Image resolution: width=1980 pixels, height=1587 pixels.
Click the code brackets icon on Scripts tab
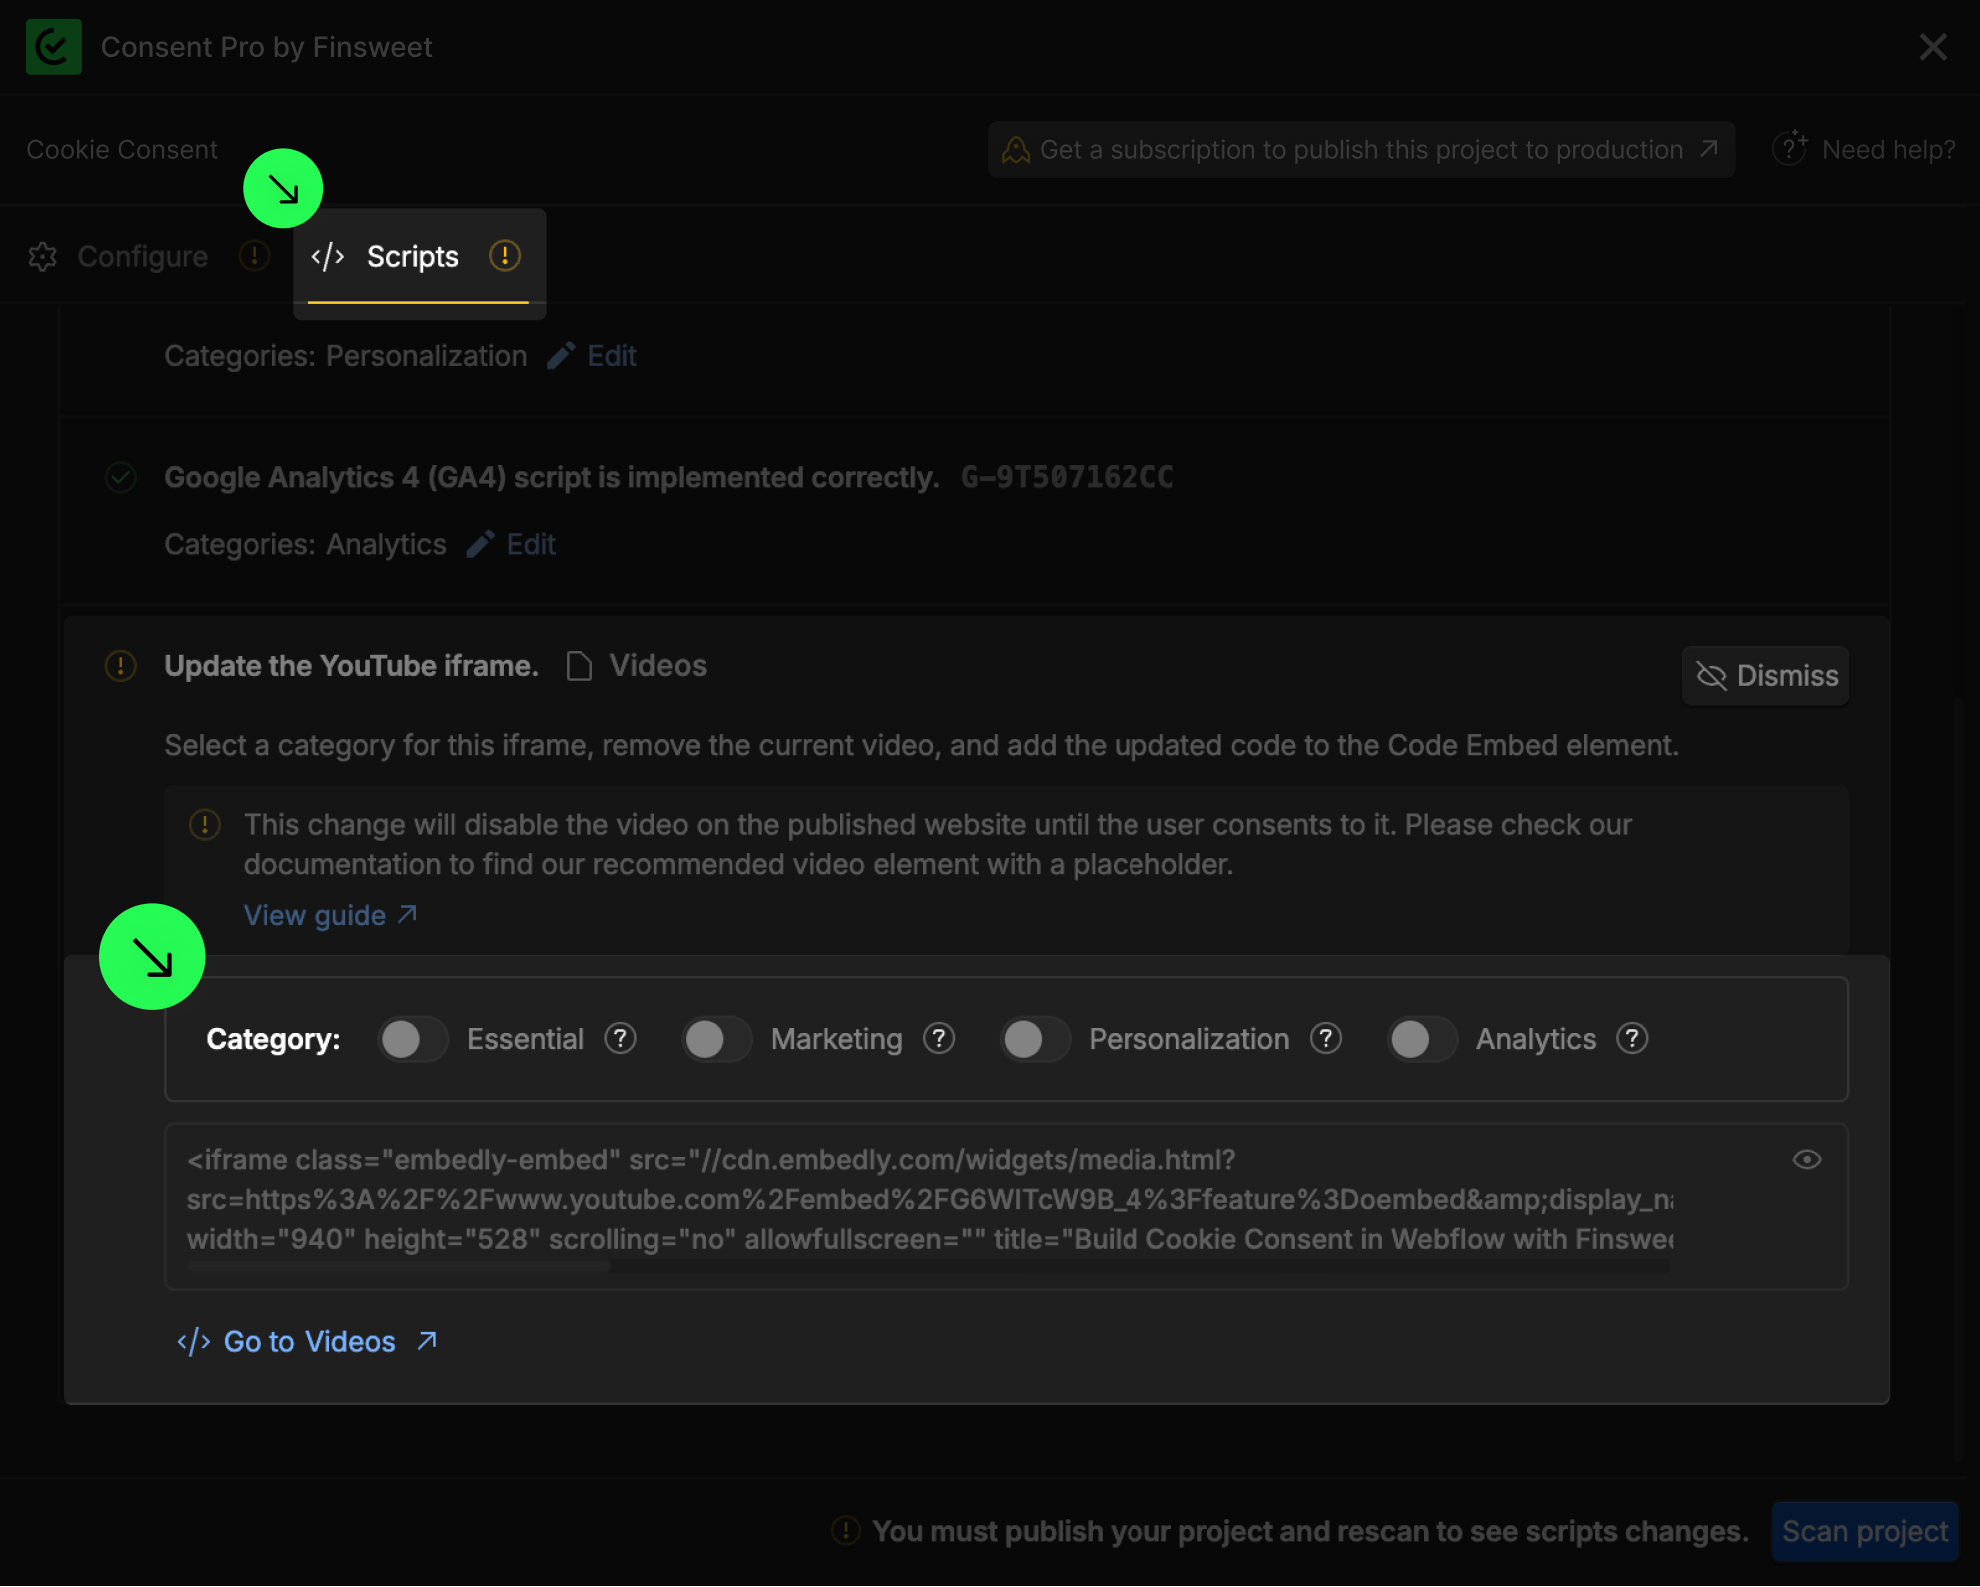click(328, 257)
